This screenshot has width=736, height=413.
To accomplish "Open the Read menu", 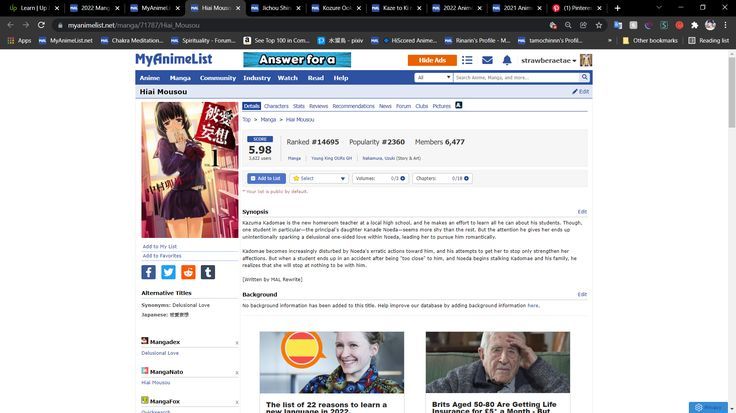I will click(316, 78).
